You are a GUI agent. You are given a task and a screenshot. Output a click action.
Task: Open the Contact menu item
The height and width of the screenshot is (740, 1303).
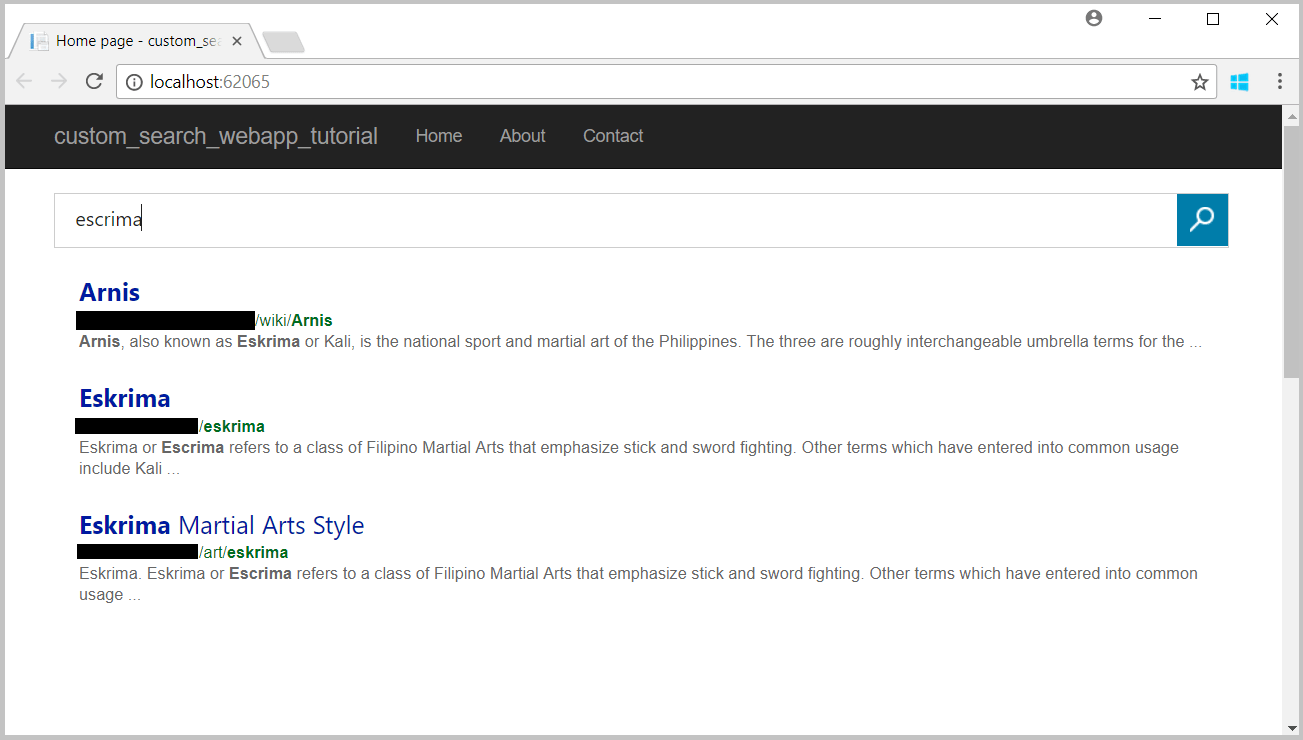613,136
